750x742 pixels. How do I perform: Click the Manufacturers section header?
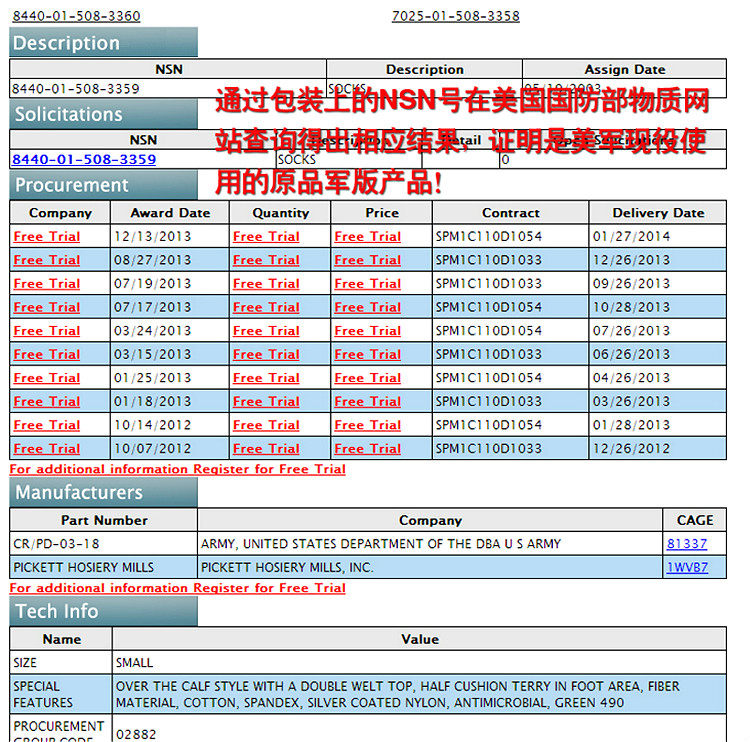click(103, 492)
